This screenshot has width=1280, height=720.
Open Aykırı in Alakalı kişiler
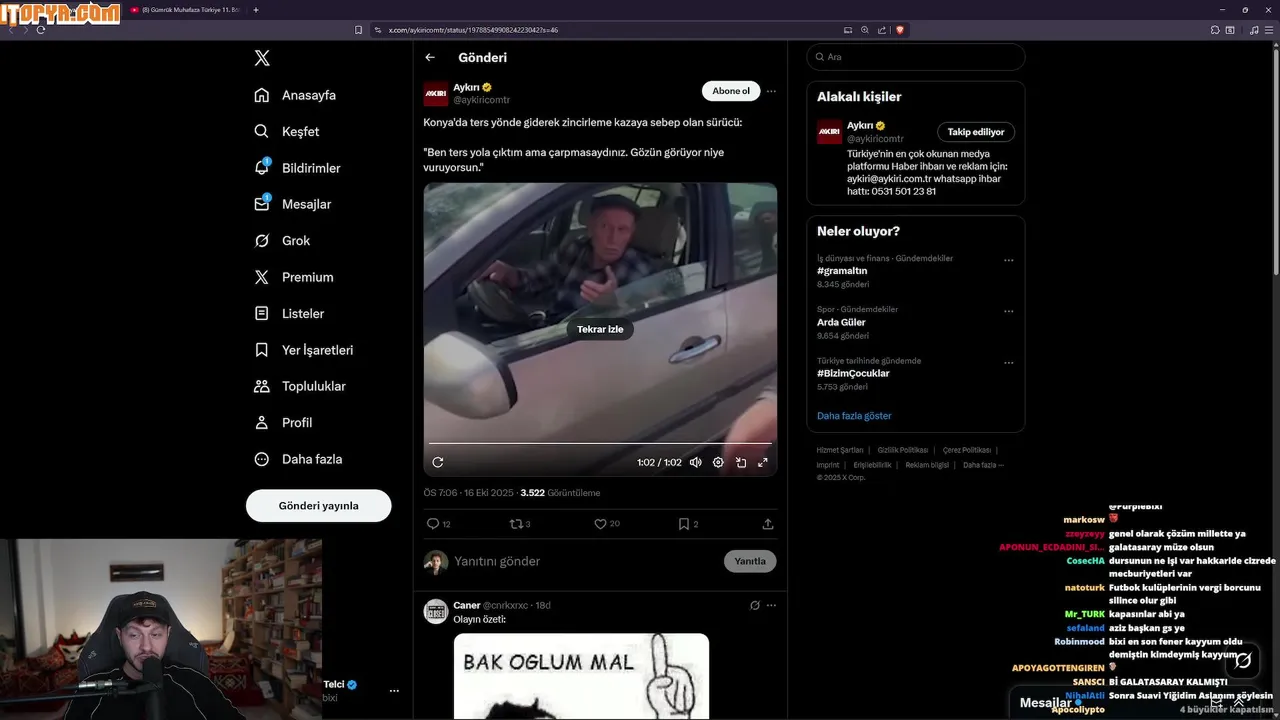860,126
